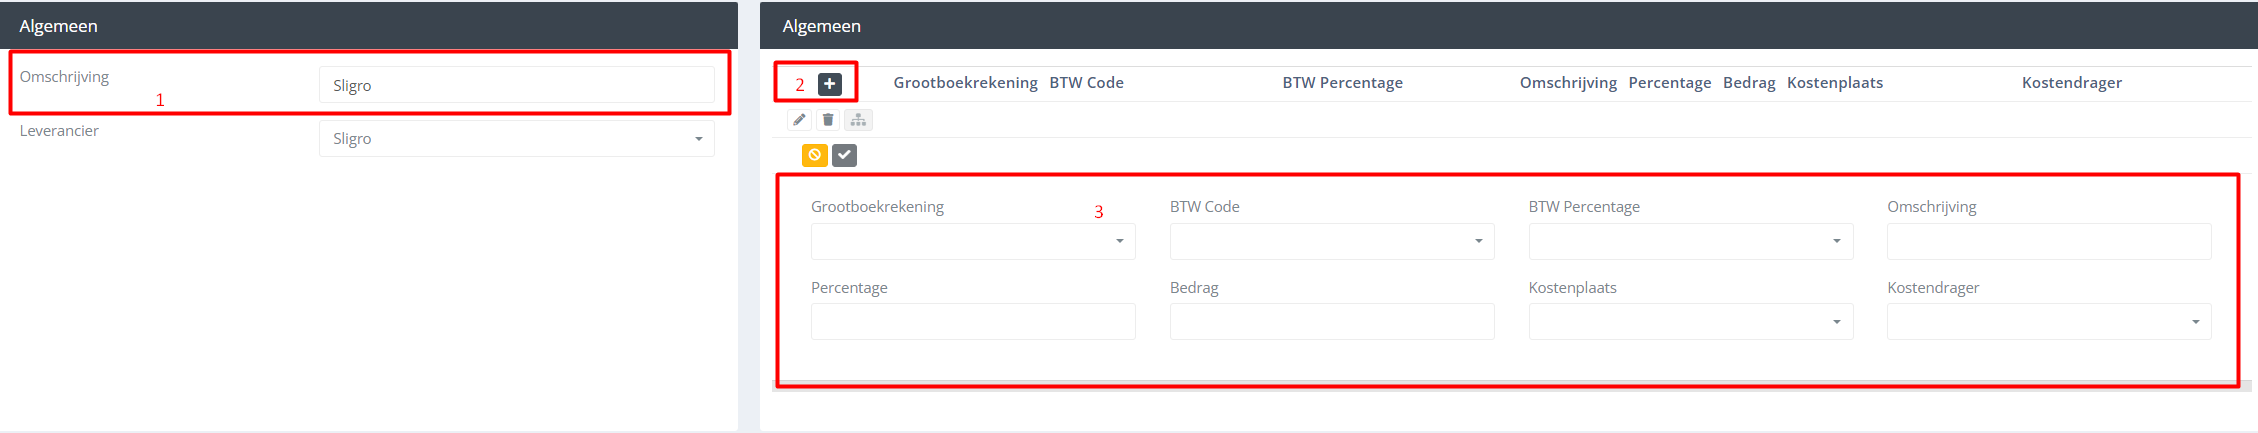Screen dimensions: 2258x433
Task: Click the Omschrijving field containing Sligro
Action: pos(516,85)
